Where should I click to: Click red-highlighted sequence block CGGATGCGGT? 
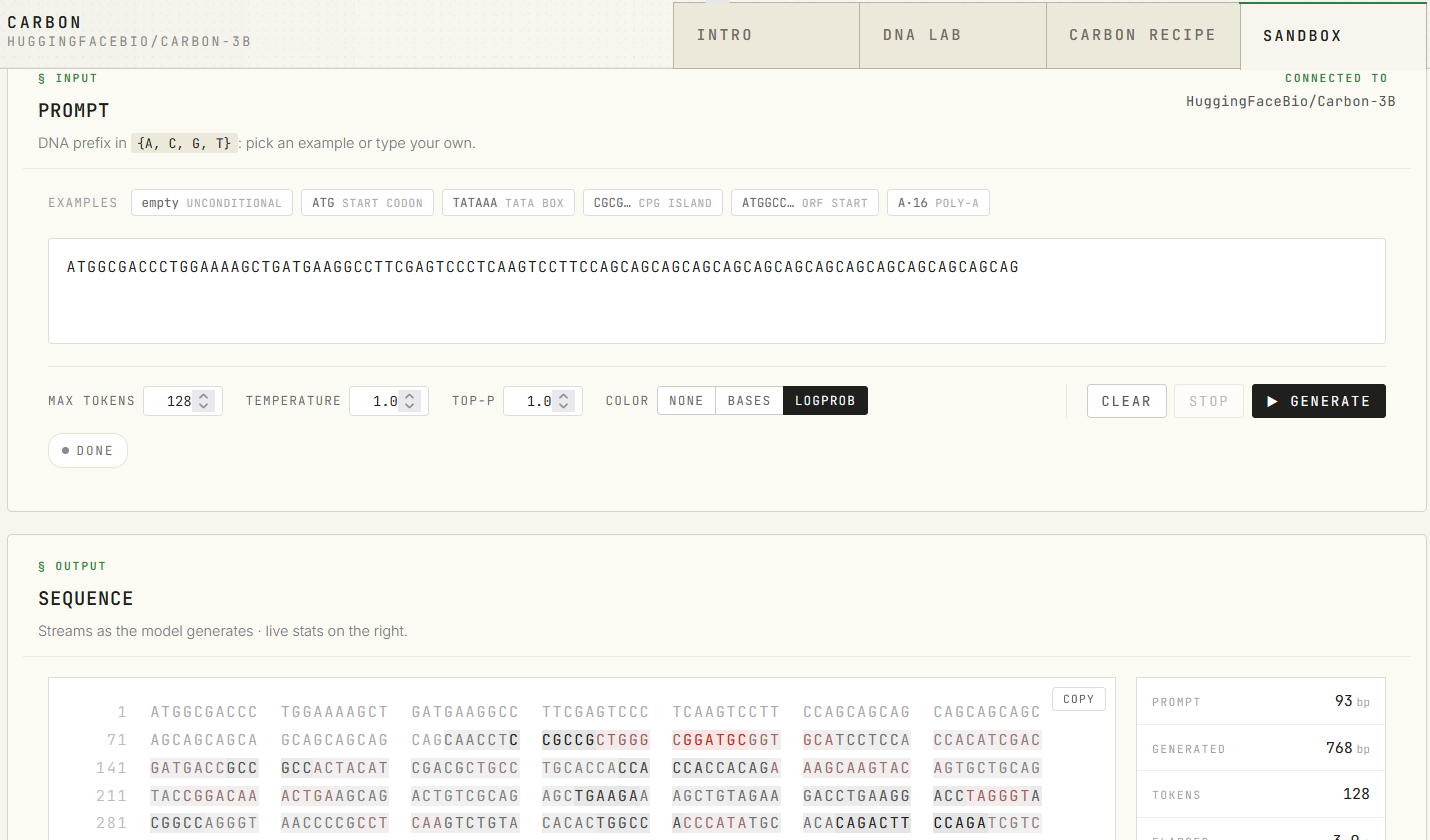point(726,740)
